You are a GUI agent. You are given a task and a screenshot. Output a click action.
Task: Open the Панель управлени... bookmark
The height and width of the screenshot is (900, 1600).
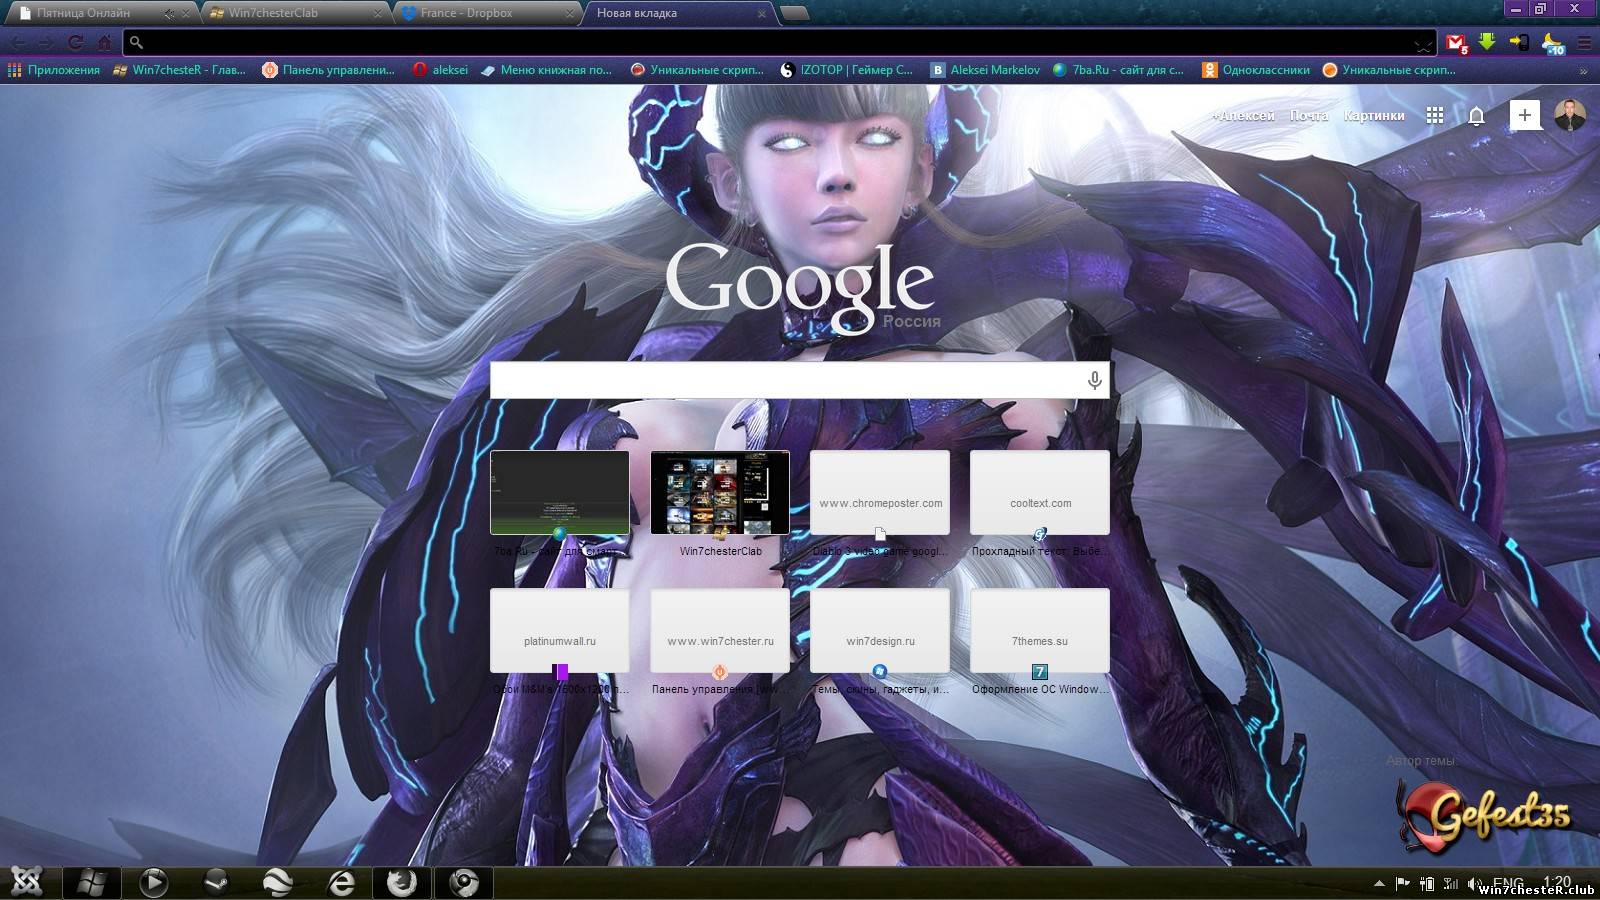coord(328,70)
